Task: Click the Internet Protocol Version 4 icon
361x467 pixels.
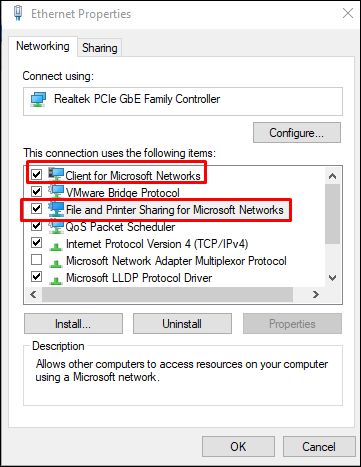Action: [x=56, y=246]
